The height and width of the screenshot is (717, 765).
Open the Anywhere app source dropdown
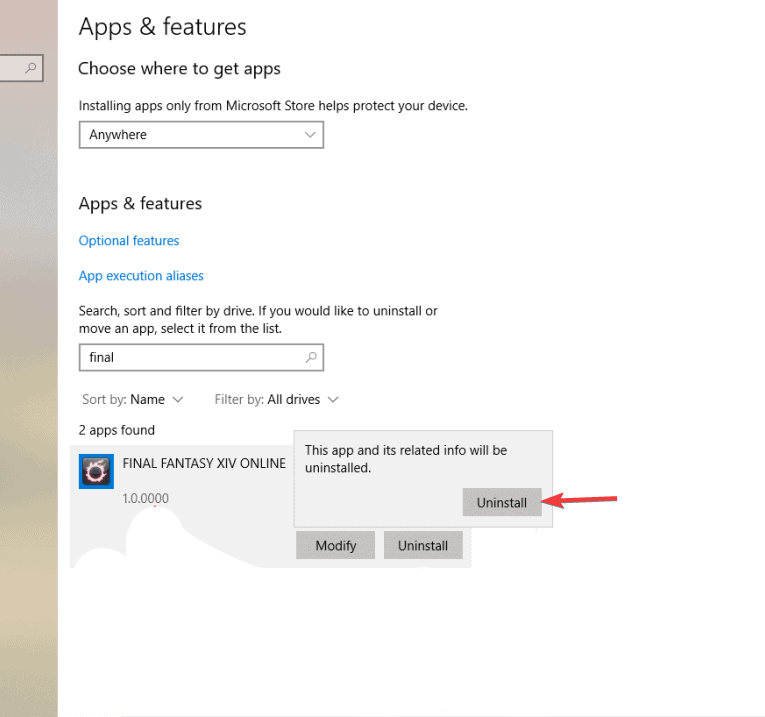click(201, 135)
